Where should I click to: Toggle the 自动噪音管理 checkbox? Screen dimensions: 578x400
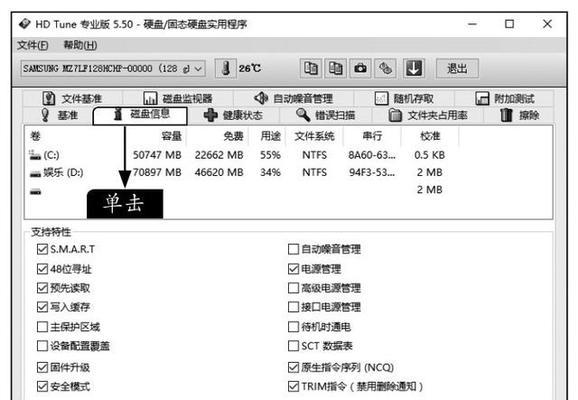(293, 249)
